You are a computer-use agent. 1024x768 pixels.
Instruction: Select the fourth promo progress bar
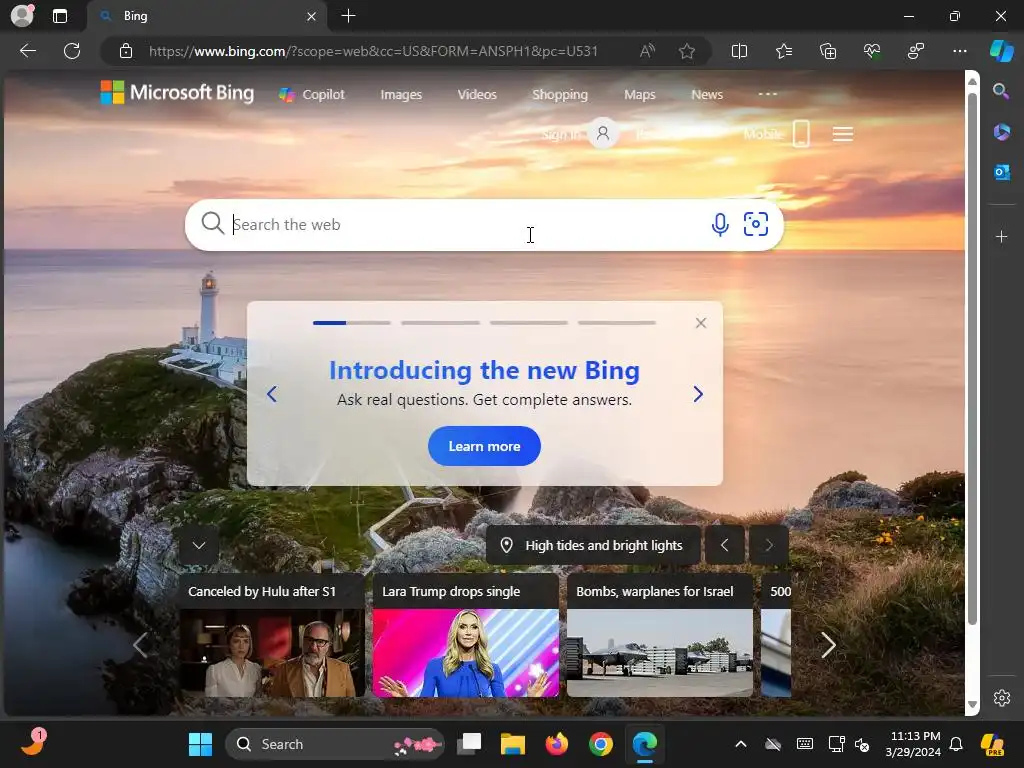pos(616,323)
